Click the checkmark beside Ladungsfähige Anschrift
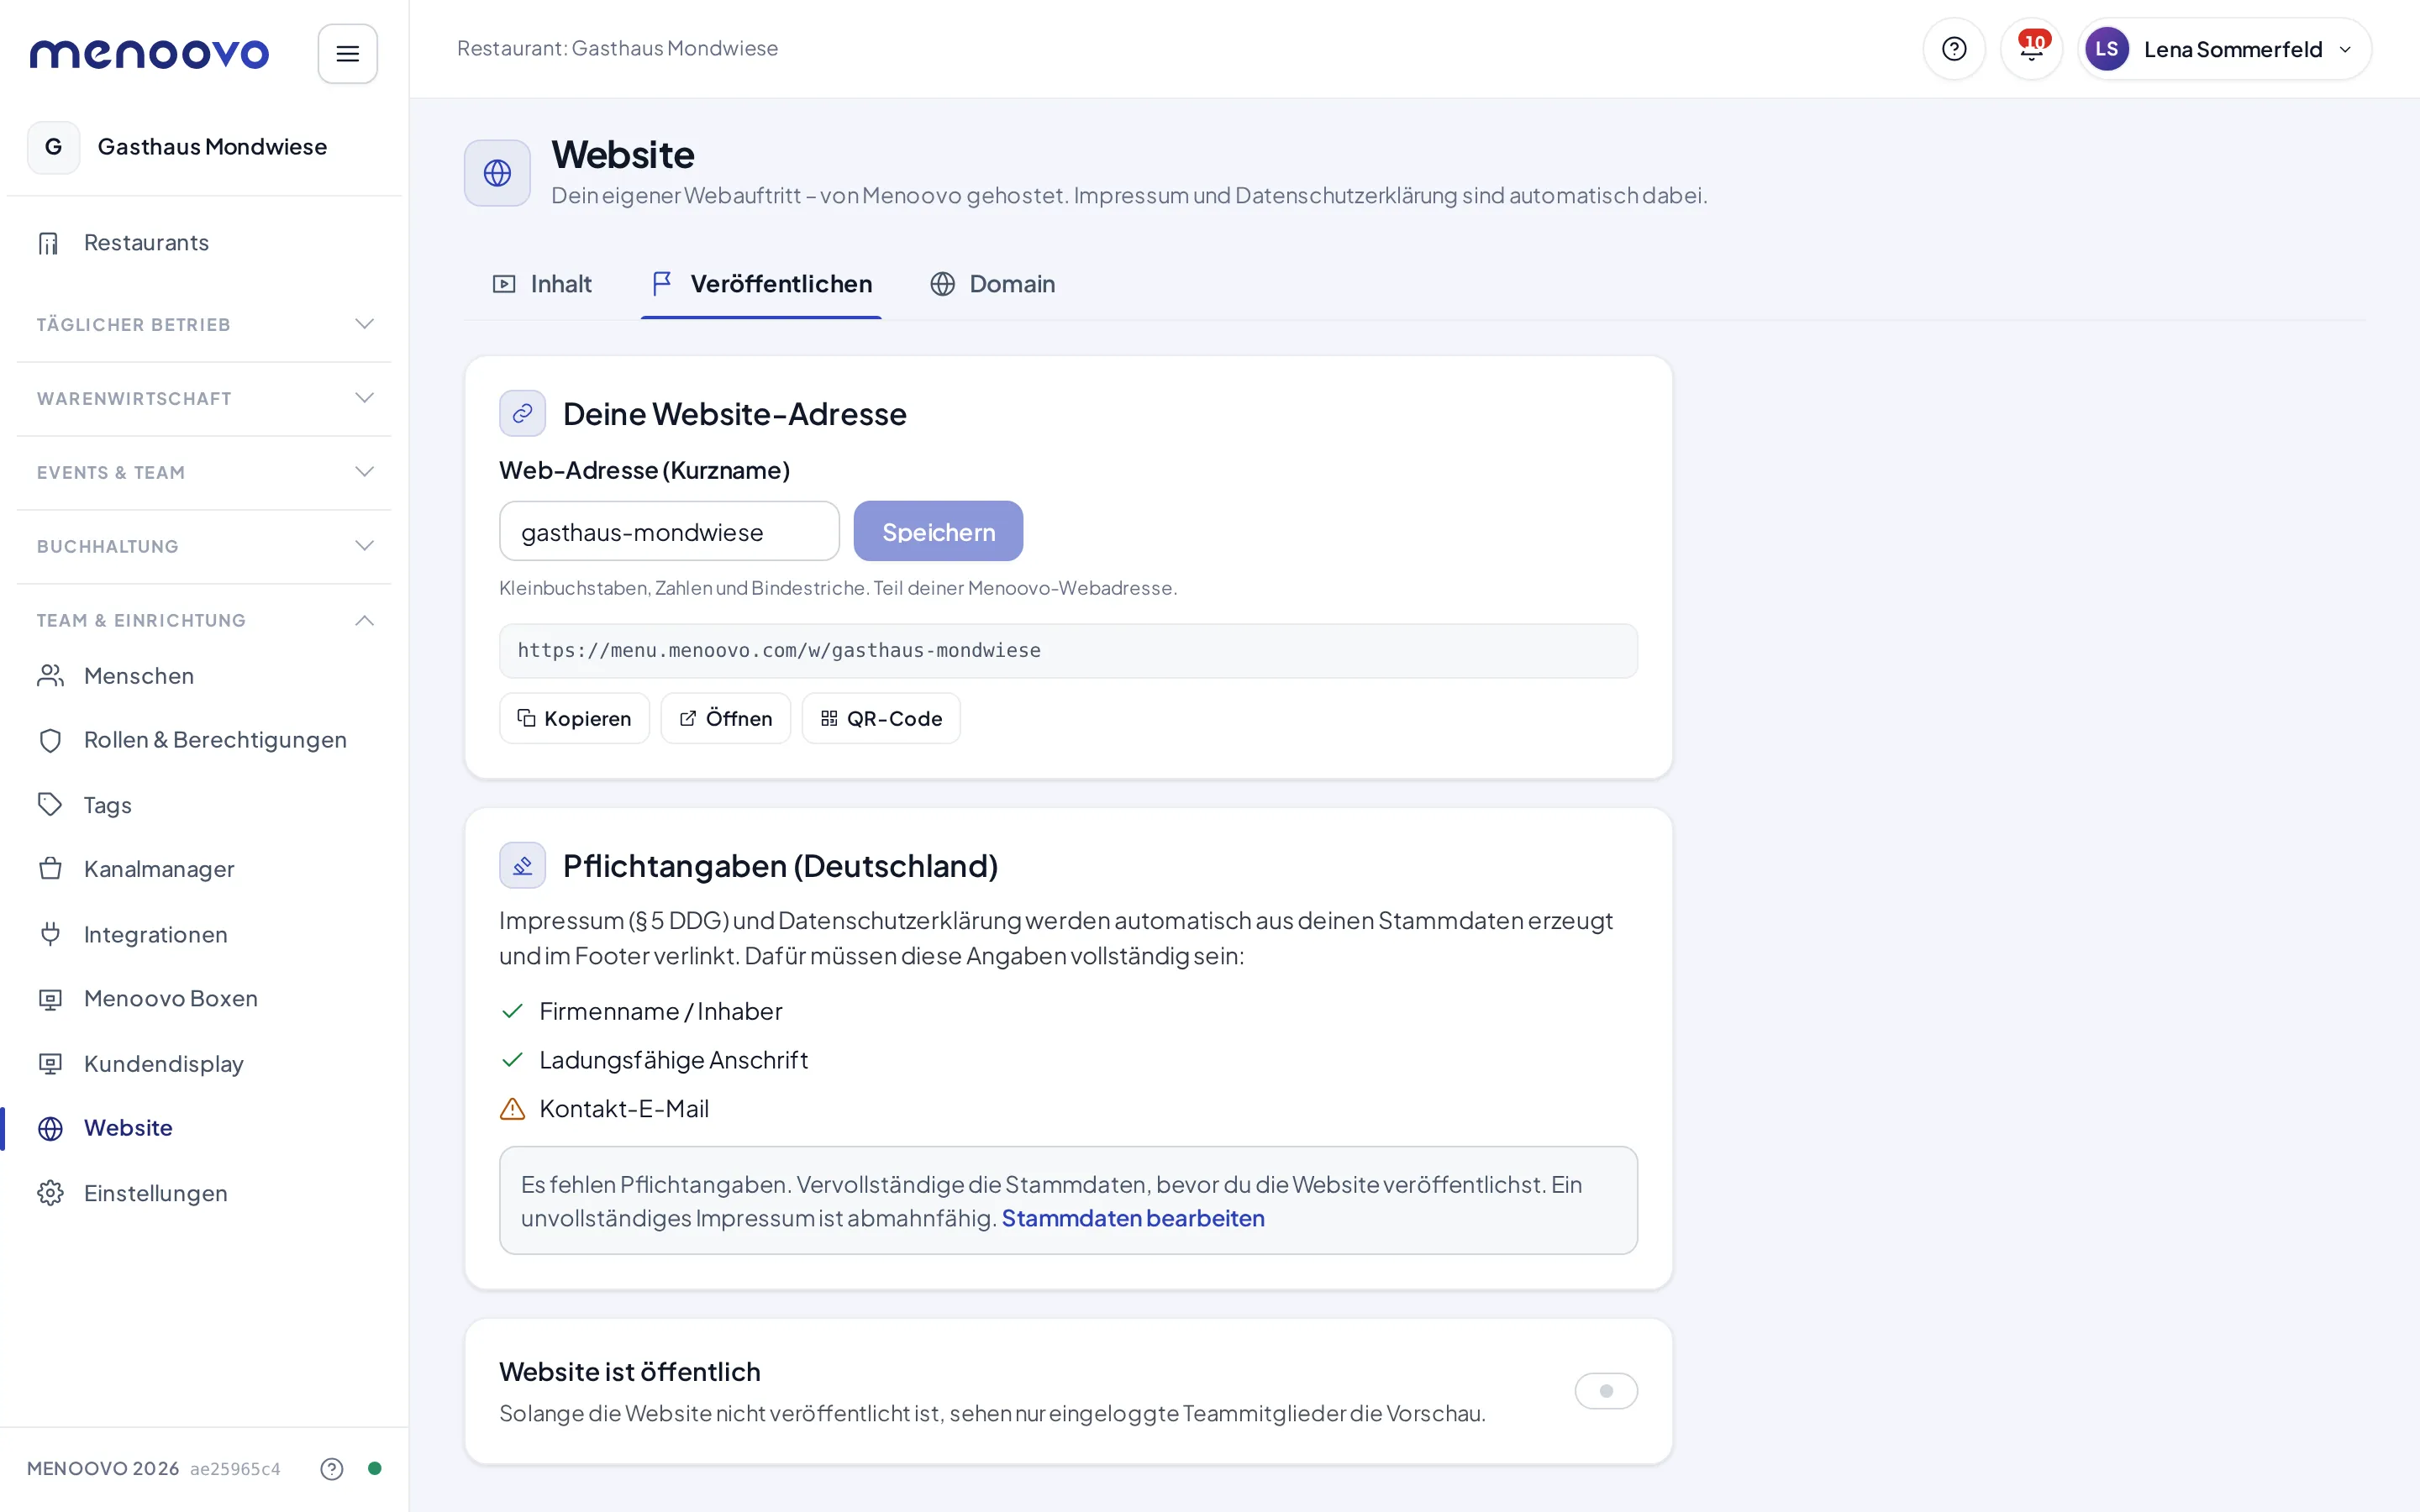 pyautogui.click(x=512, y=1059)
